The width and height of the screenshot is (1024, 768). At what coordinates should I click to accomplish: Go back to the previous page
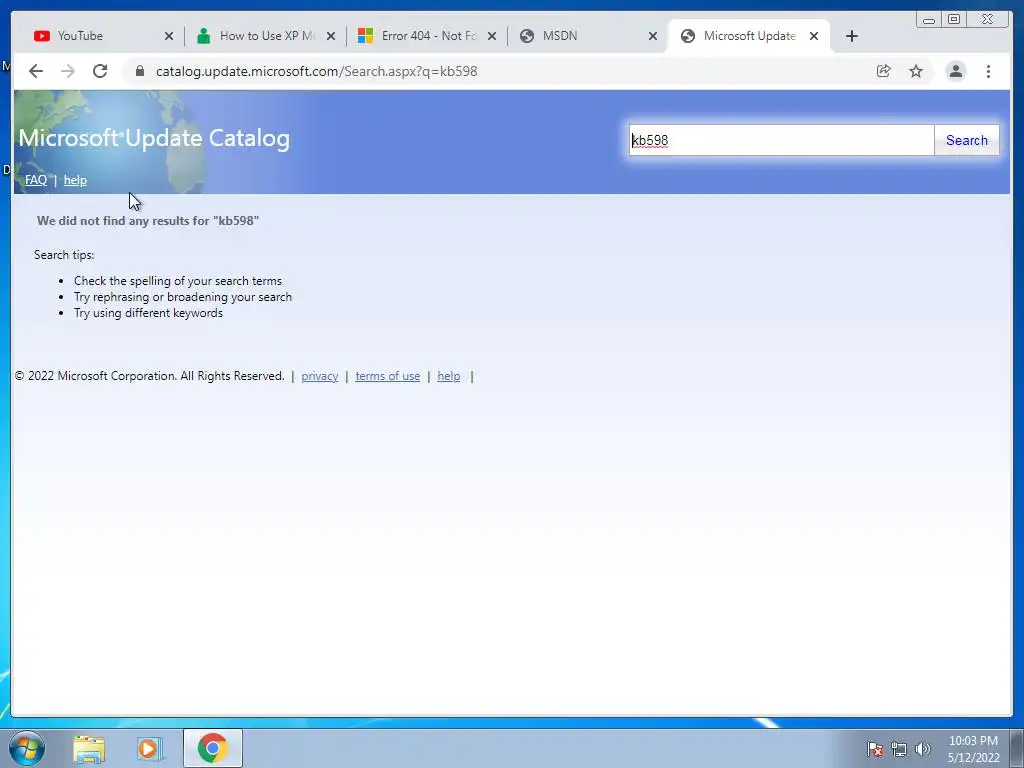(x=36, y=71)
